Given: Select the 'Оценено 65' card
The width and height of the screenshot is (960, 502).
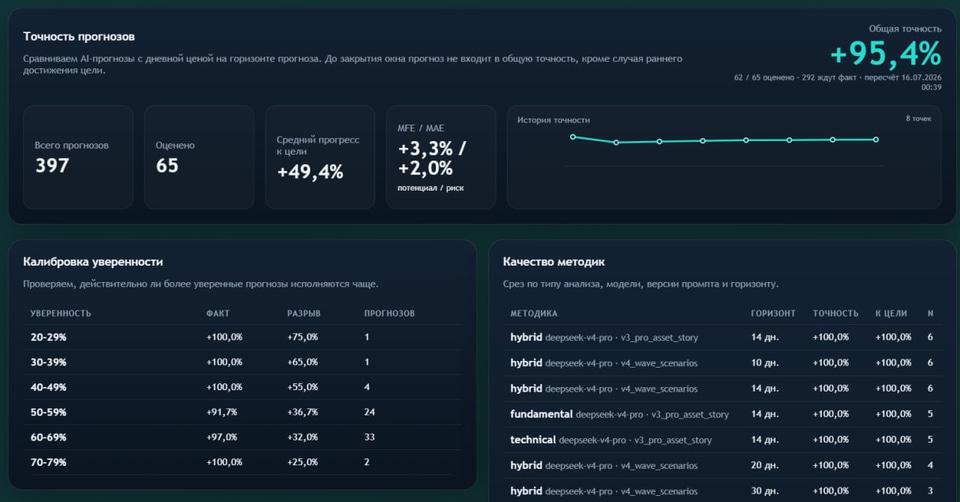Looking at the screenshot, I should tap(199, 157).
